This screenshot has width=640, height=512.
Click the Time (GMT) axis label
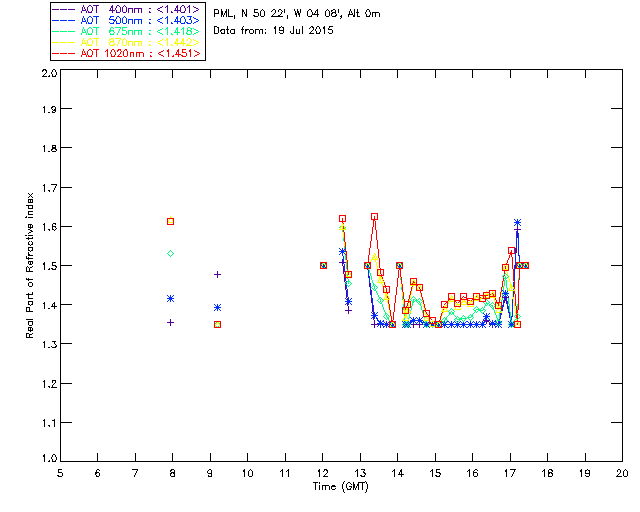(340, 487)
